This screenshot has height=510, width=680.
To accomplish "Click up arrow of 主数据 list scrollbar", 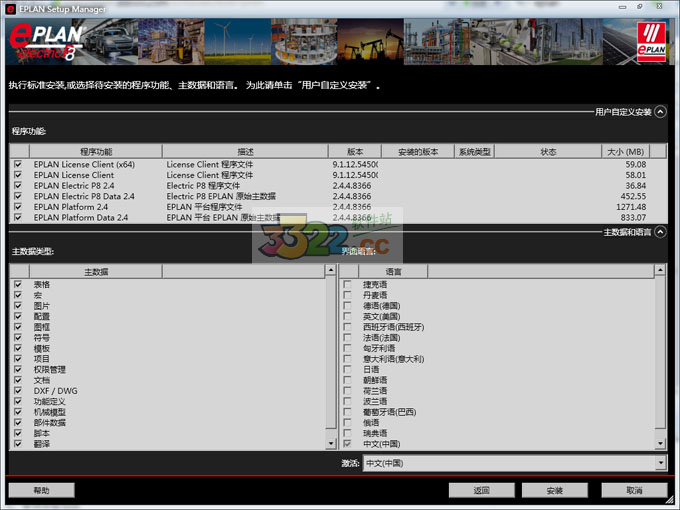I will [x=331, y=271].
